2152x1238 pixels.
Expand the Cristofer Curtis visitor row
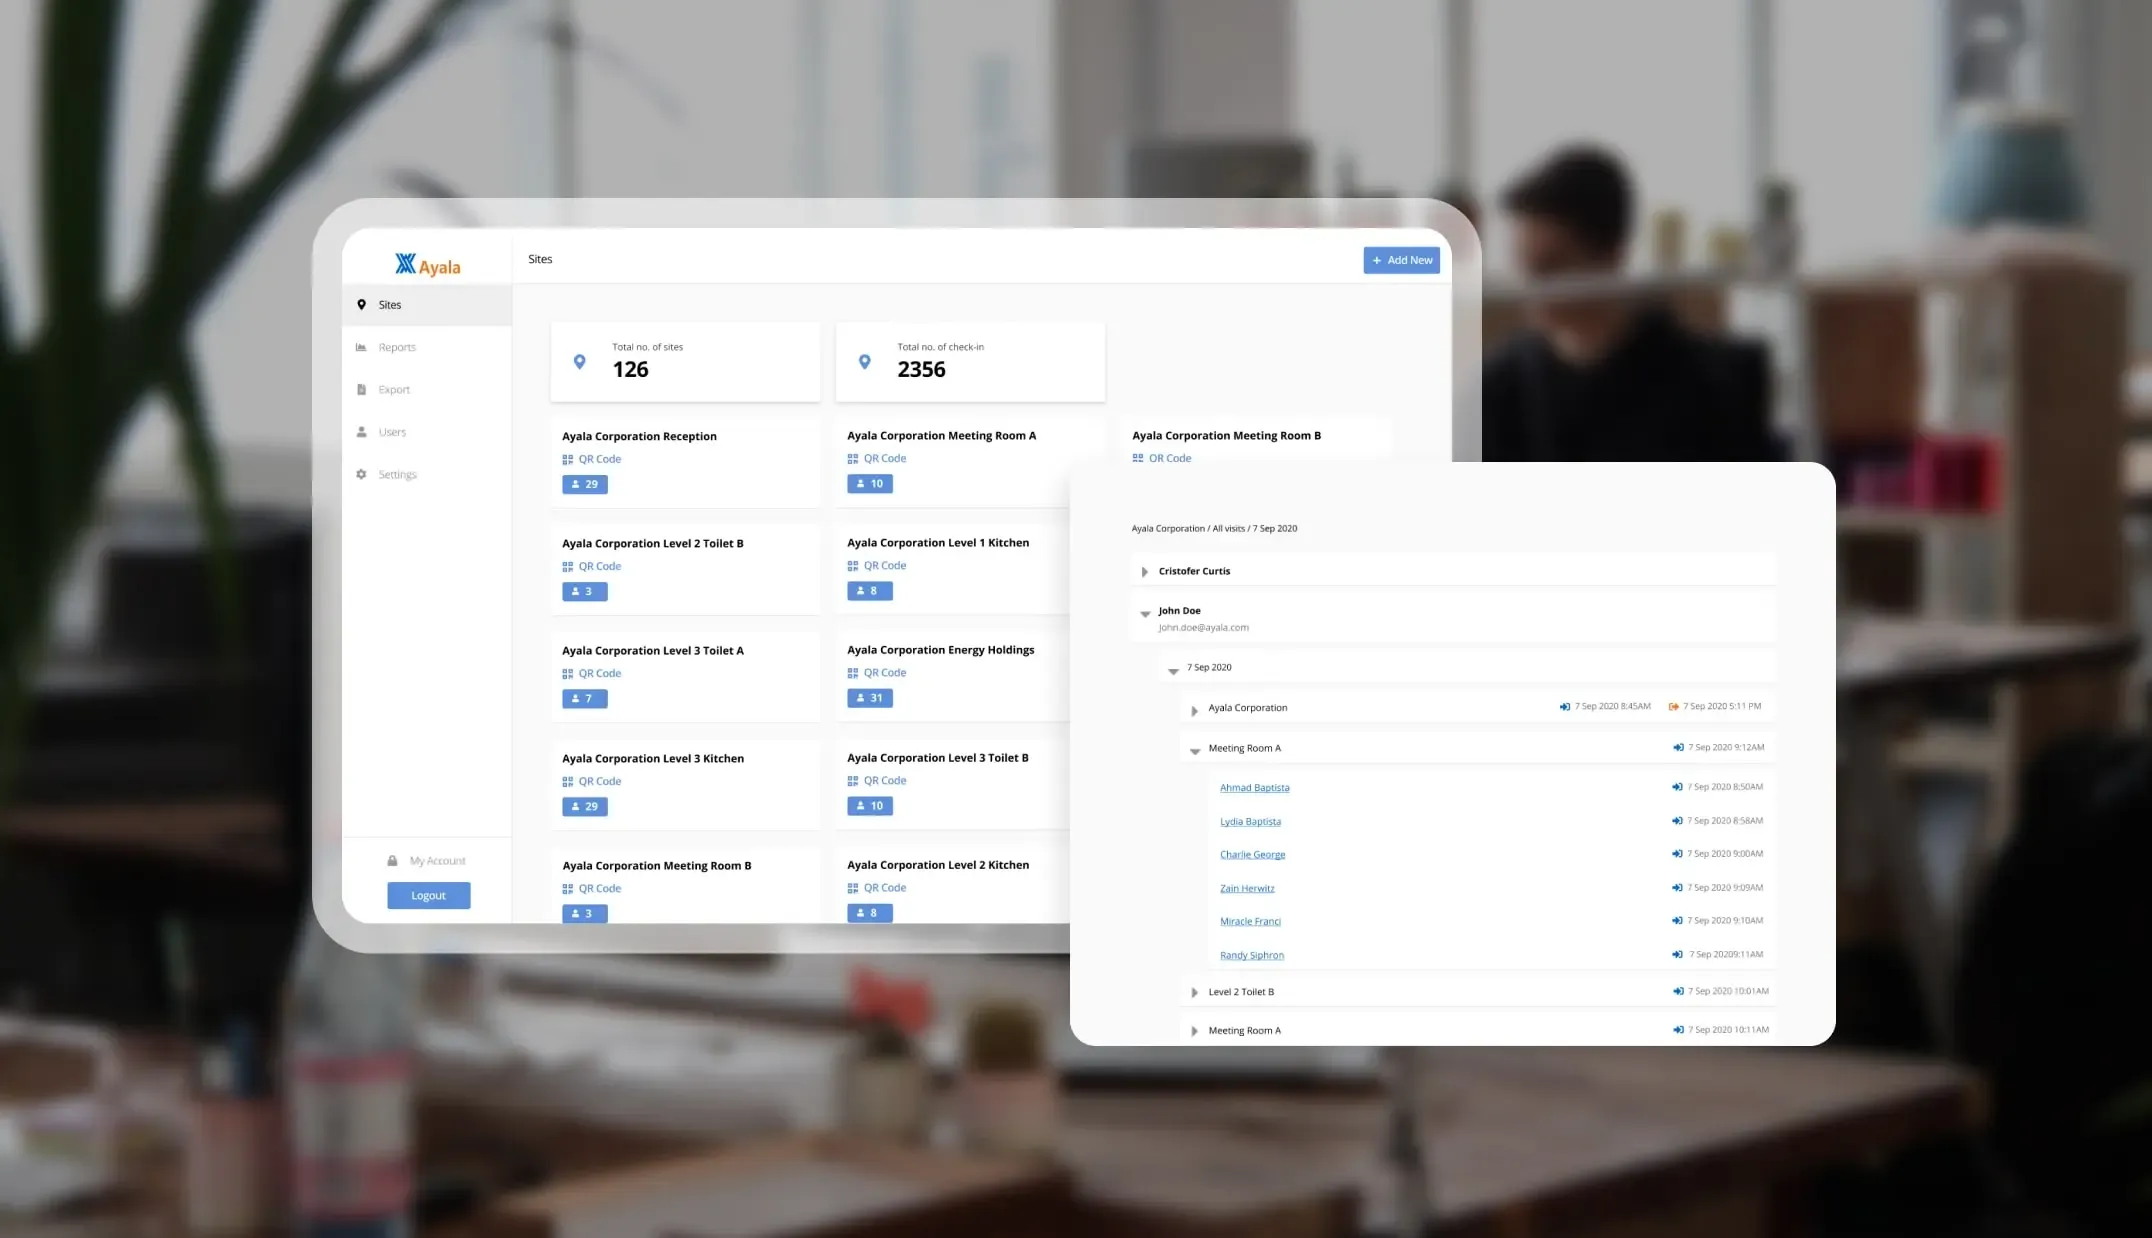pyautogui.click(x=1145, y=572)
